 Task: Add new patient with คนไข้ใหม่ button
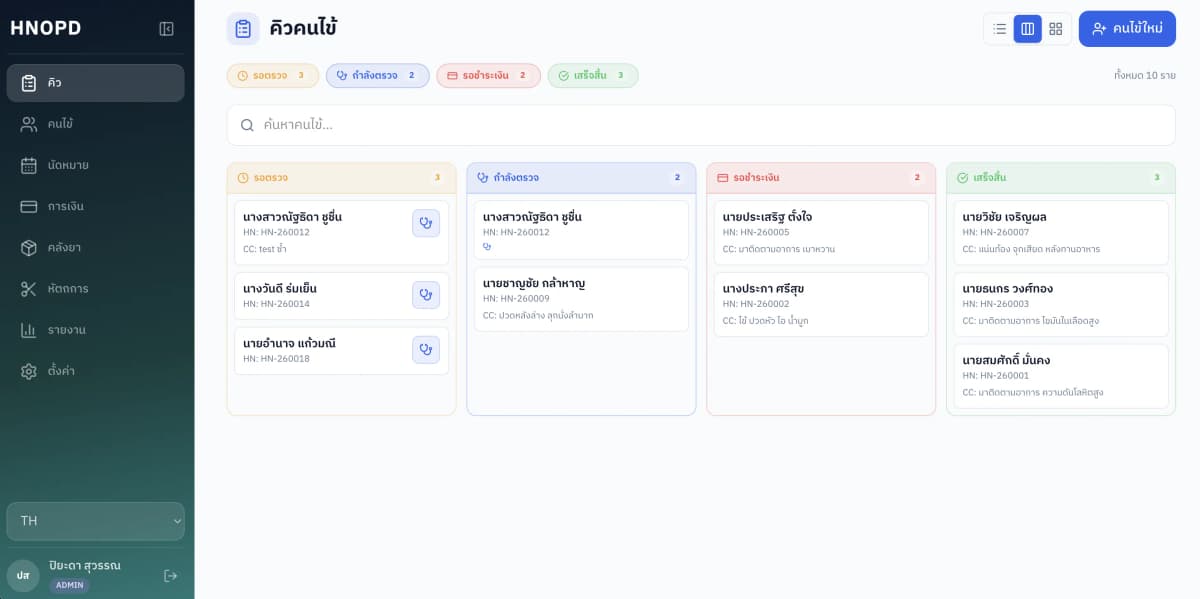click(x=1127, y=29)
